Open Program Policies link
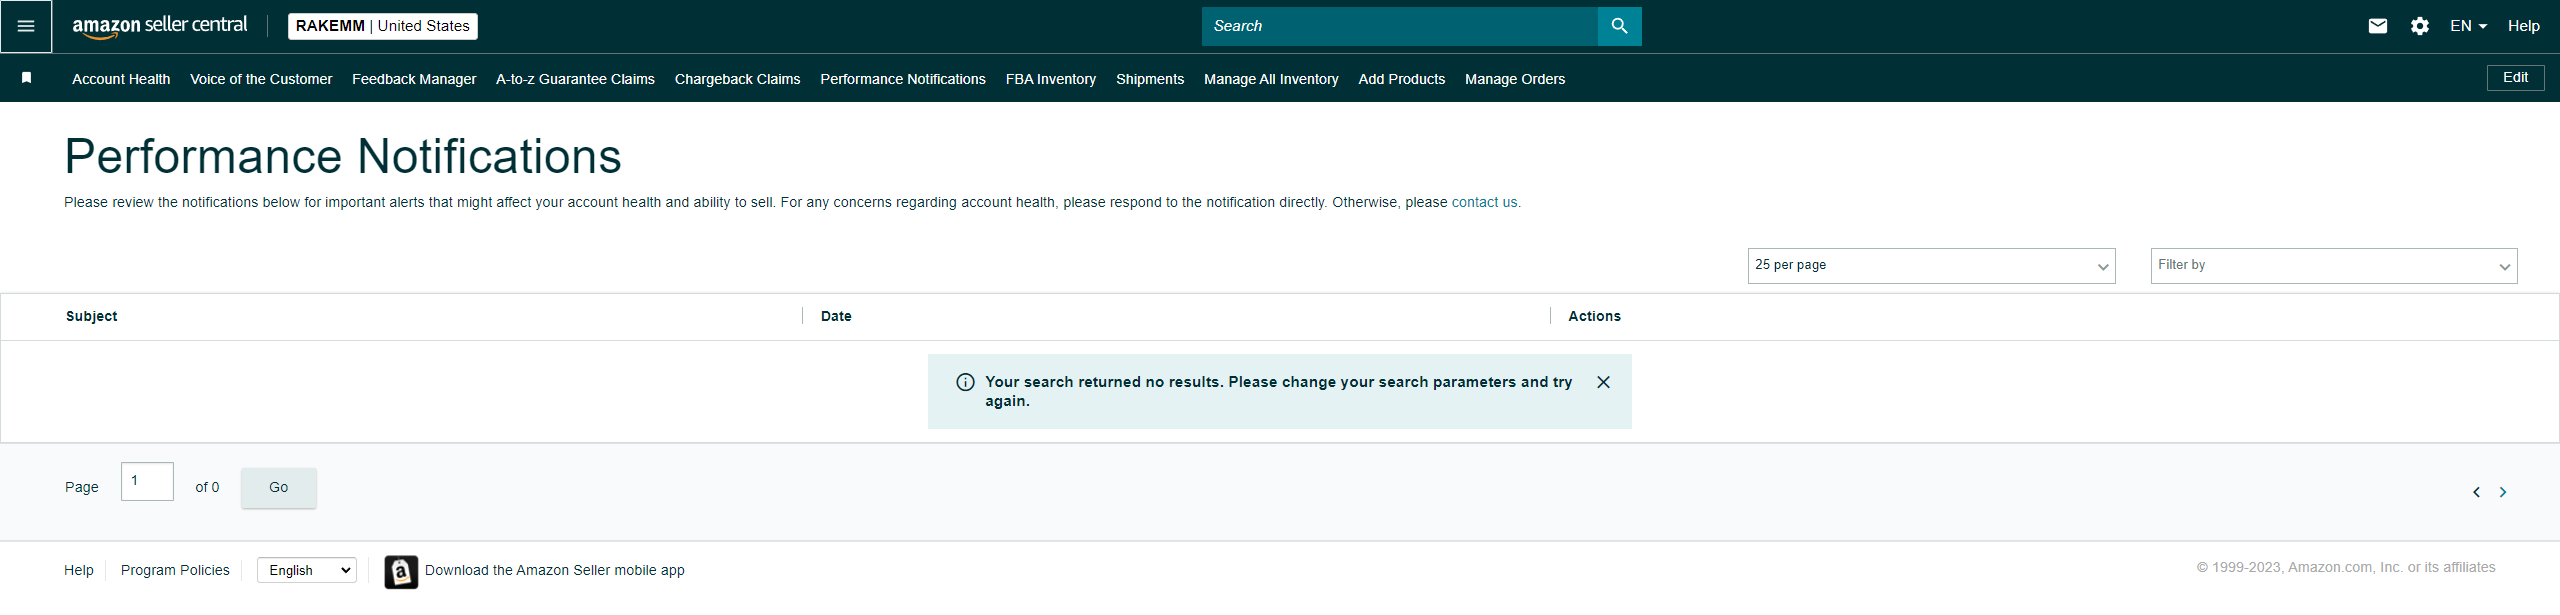Screen dimensions: 2560x615 pos(175,570)
